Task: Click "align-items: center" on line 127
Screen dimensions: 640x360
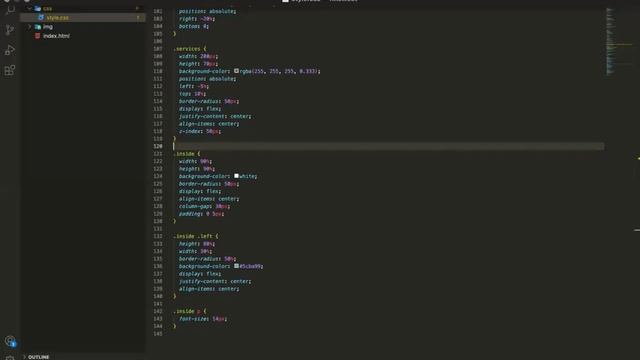Action: coord(209,199)
